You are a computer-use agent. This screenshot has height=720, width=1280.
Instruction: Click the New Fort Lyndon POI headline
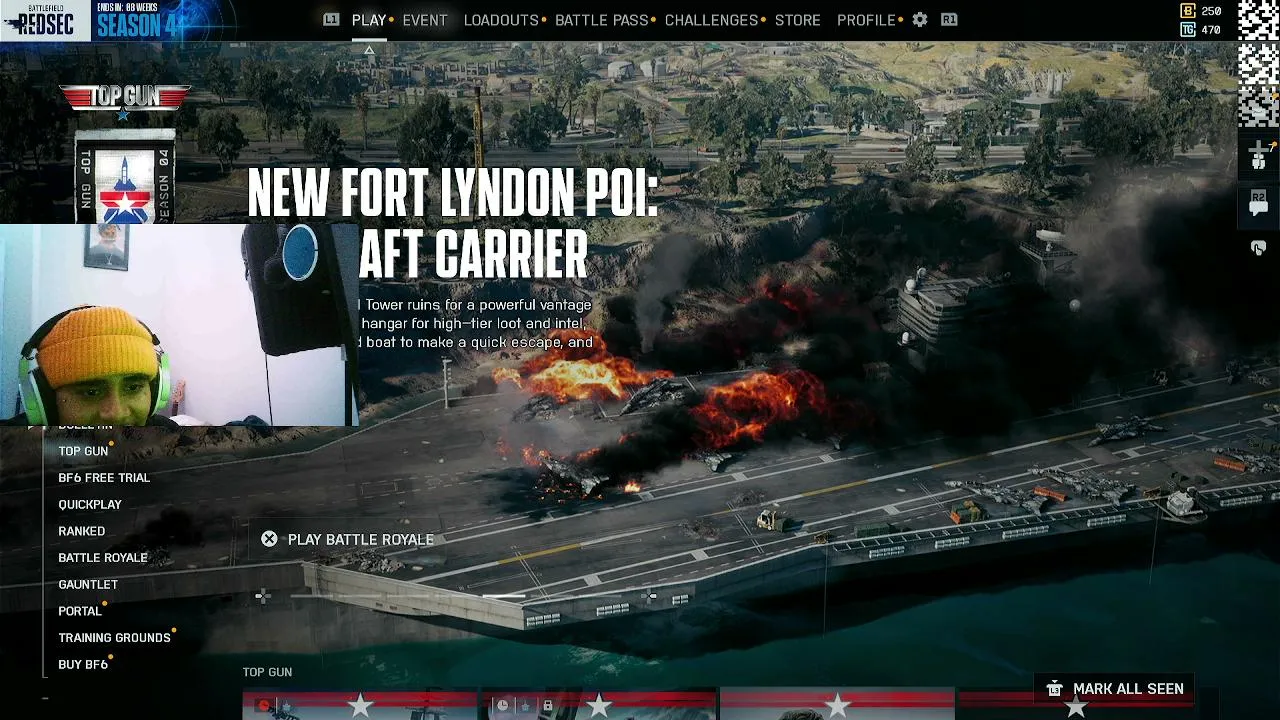tap(452, 223)
